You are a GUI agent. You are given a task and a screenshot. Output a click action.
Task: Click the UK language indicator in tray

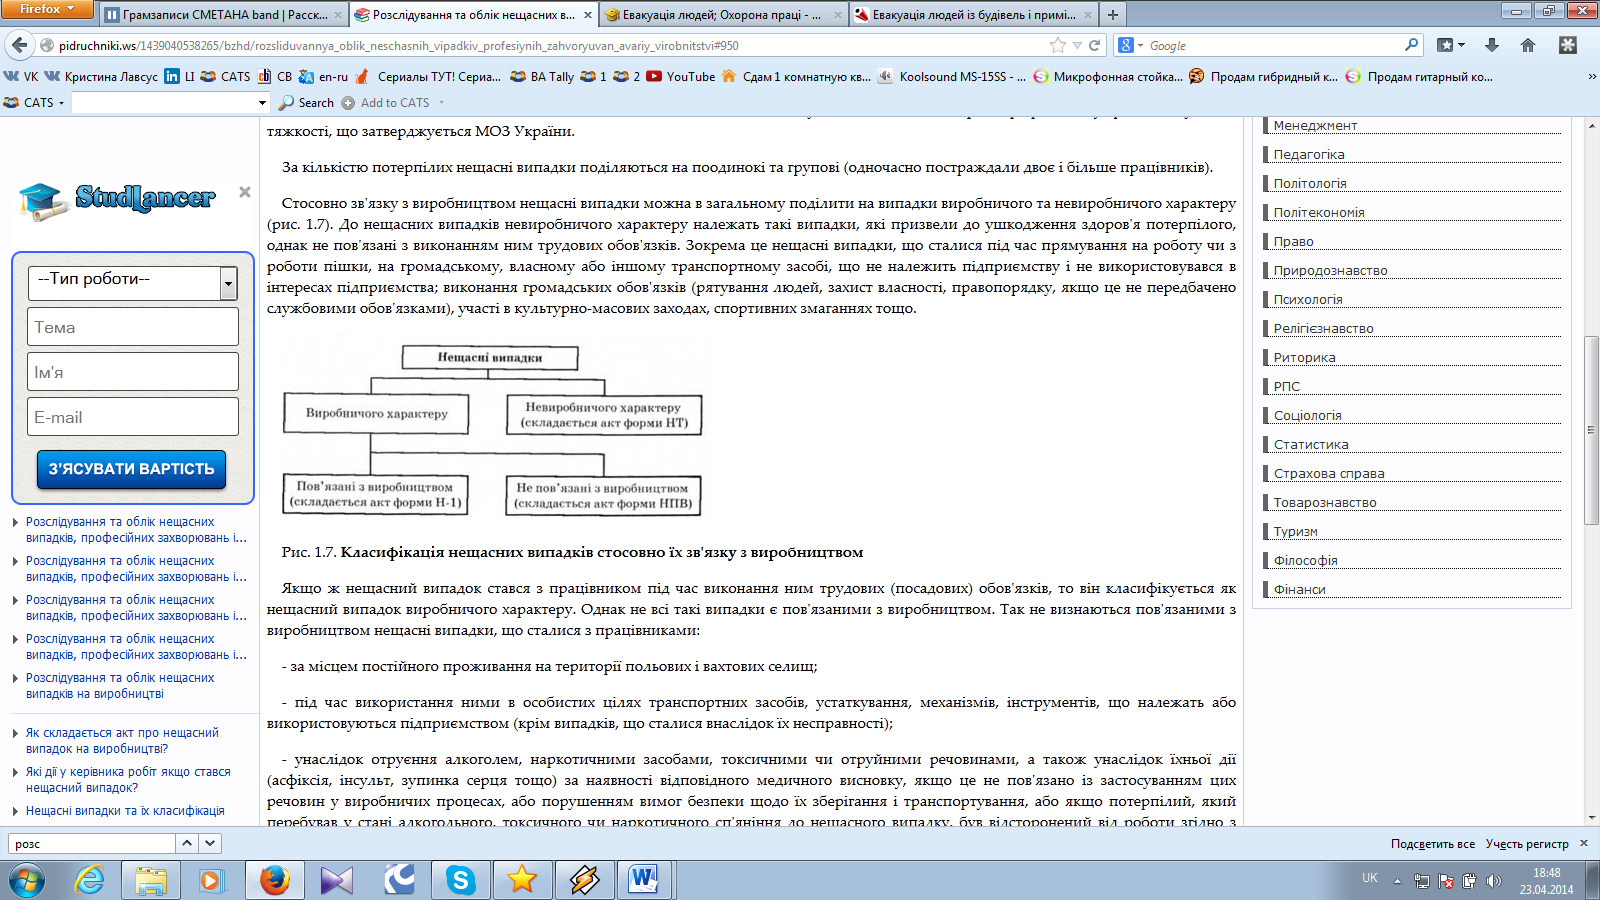(x=1369, y=878)
